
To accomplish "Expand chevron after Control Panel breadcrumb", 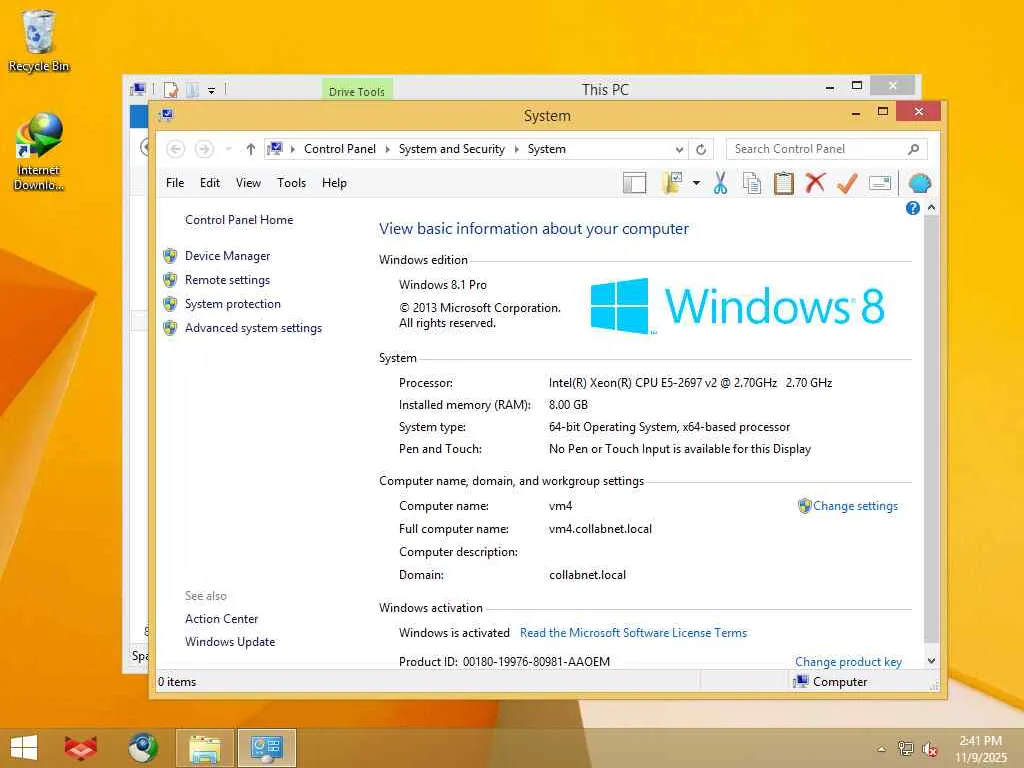I will pyautogui.click(x=387, y=150).
